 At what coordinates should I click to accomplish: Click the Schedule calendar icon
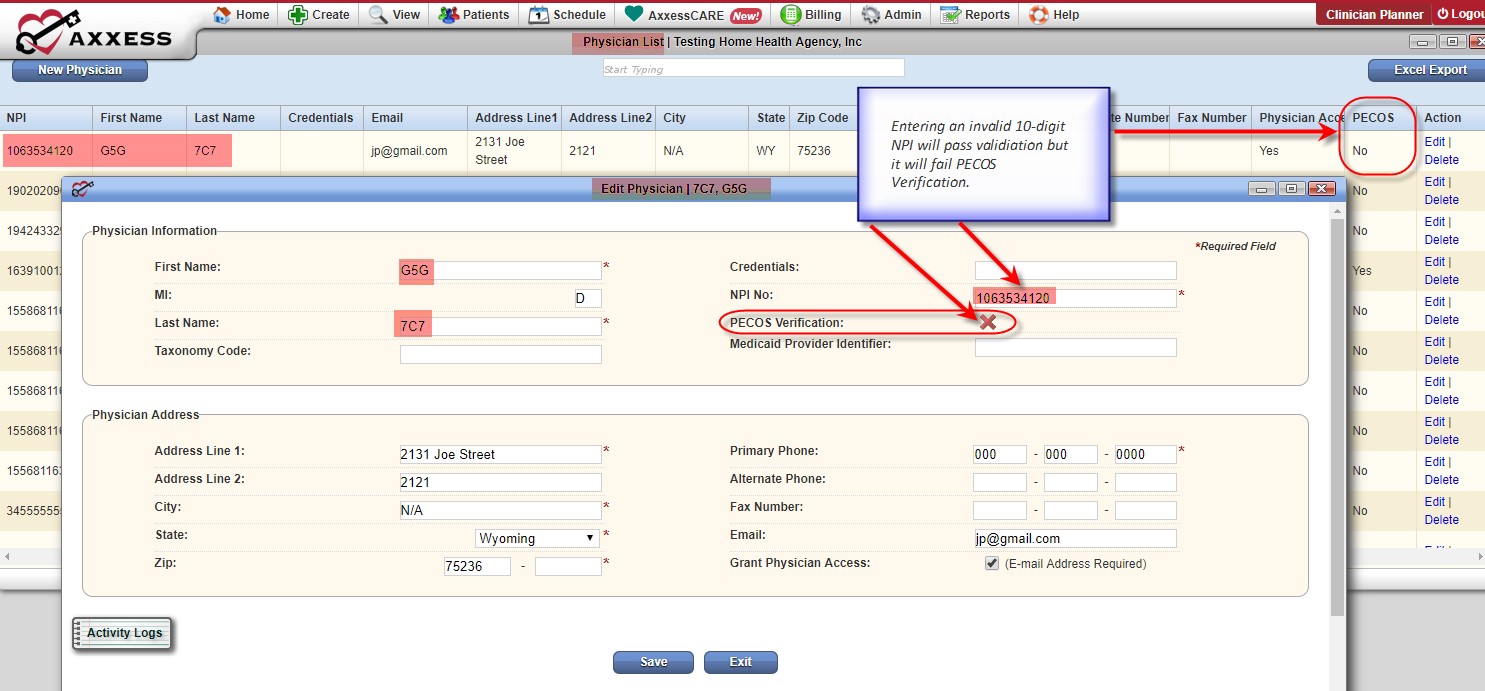click(x=538, y=15)
